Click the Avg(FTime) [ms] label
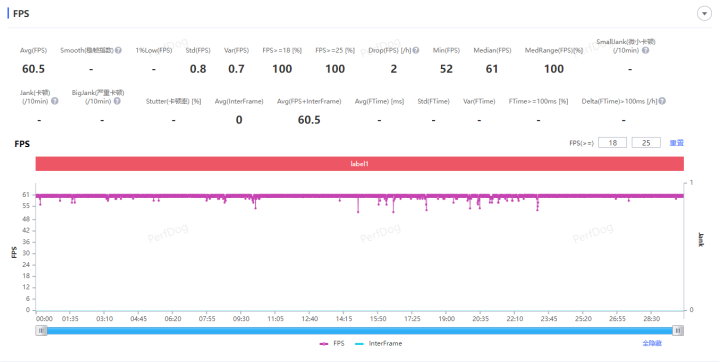 point(379,101)
